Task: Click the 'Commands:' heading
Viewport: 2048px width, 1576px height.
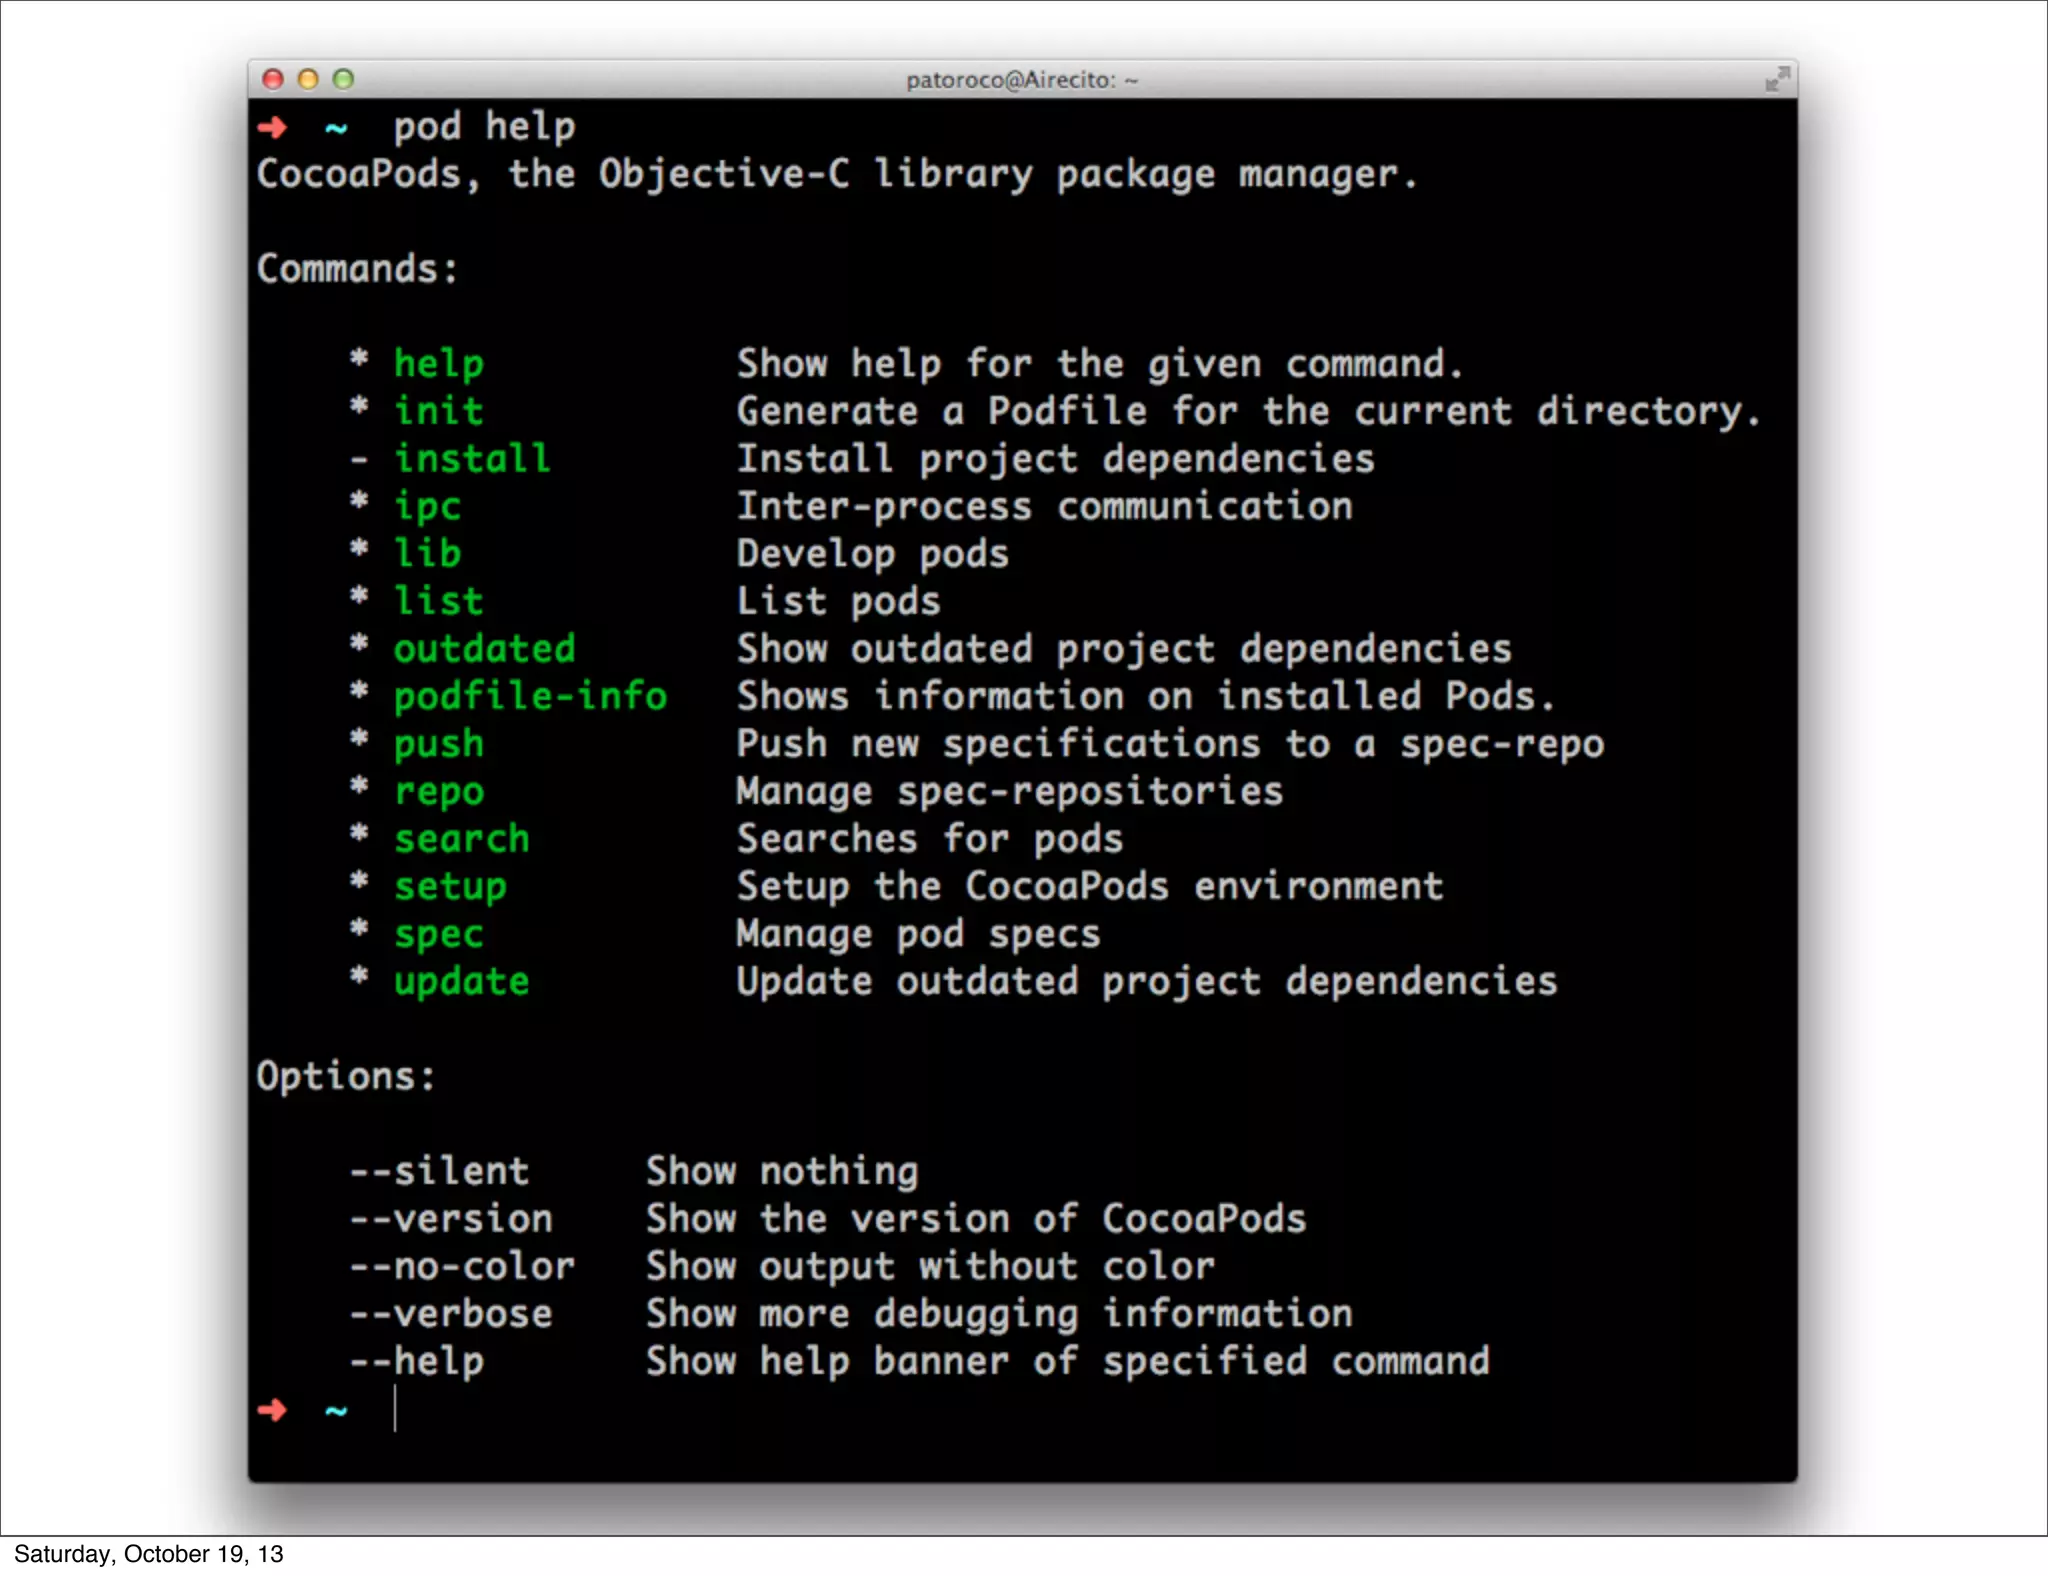Action: (357, 269)
